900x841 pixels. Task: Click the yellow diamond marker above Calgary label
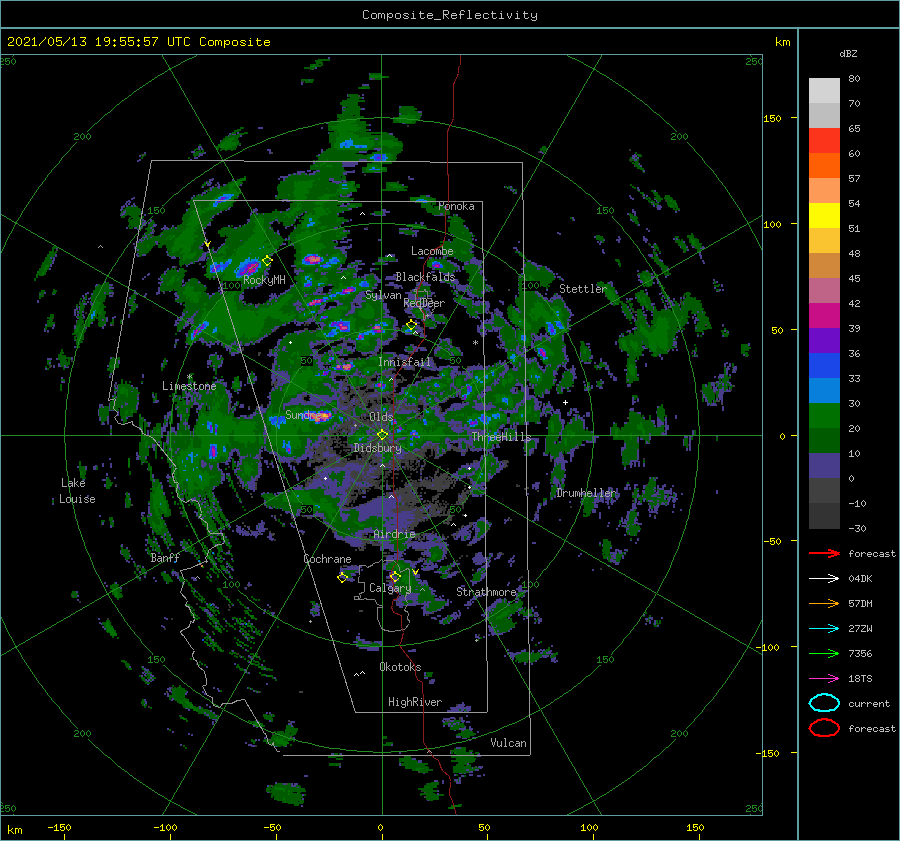click(x=395, y=576)
